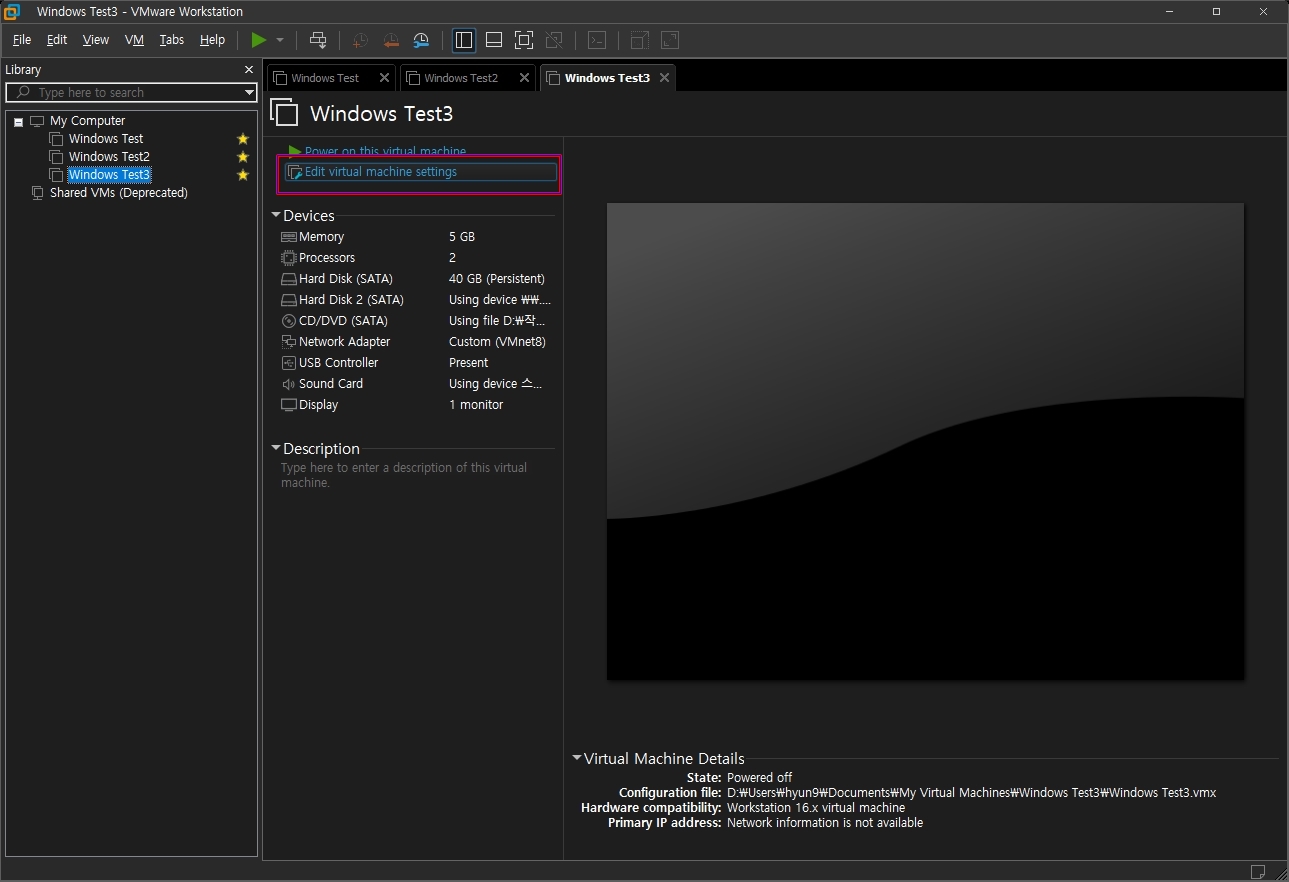Close the Windows Test3 tab
1289x882 pixels.
click(x=664, y=78)
